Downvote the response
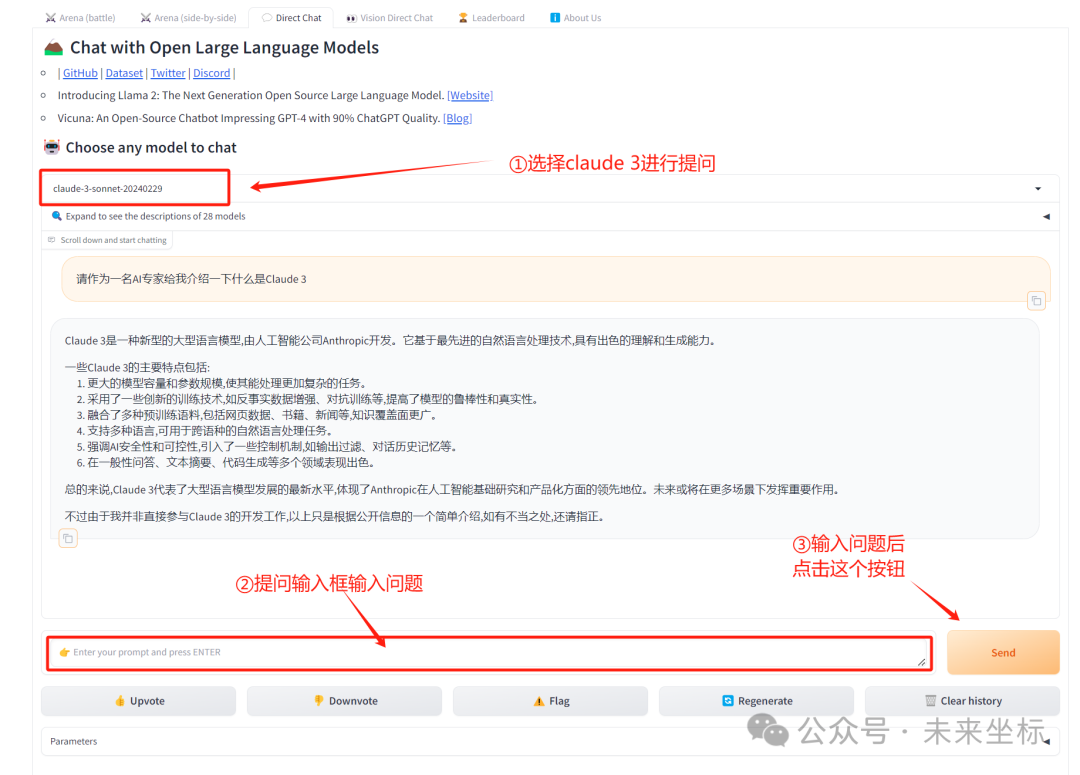The image size is (1080, 775). (x=344, y=701)
